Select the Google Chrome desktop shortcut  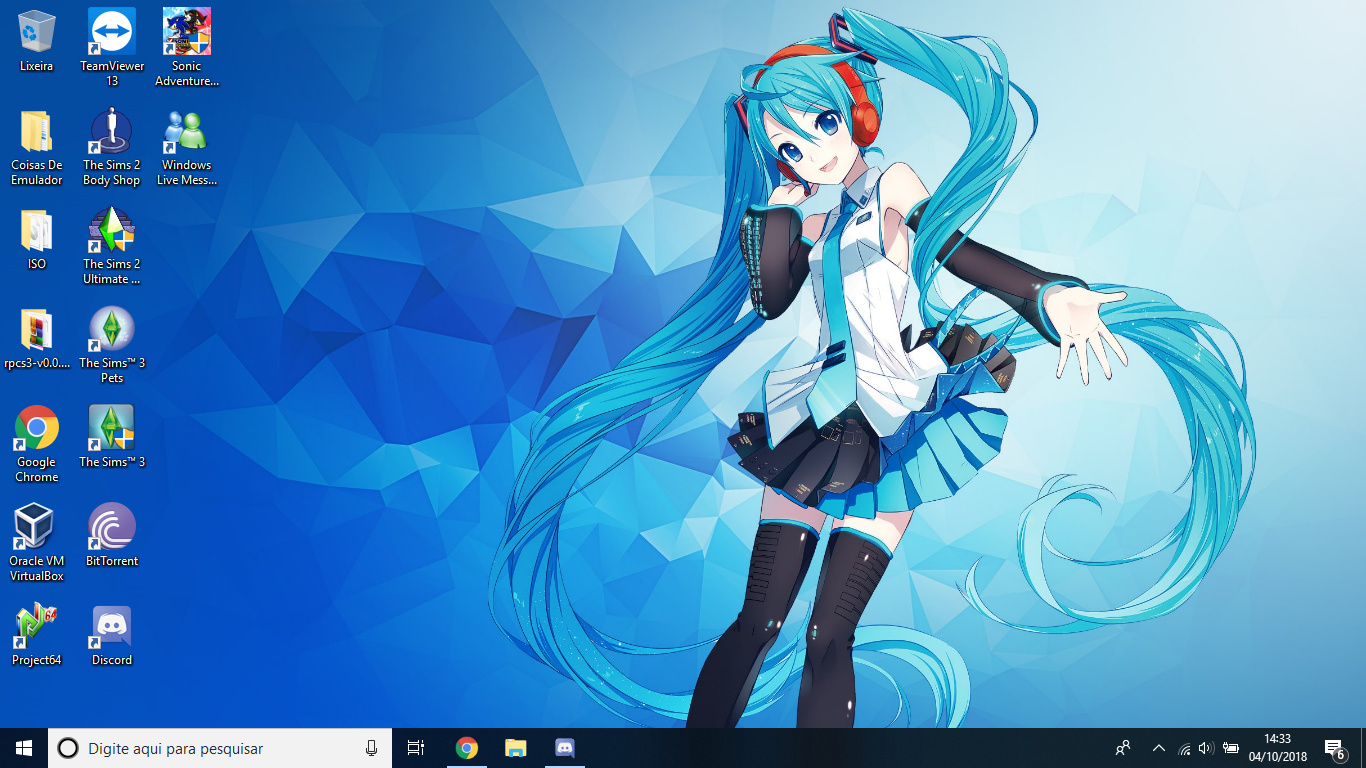[x=37, y=445]
